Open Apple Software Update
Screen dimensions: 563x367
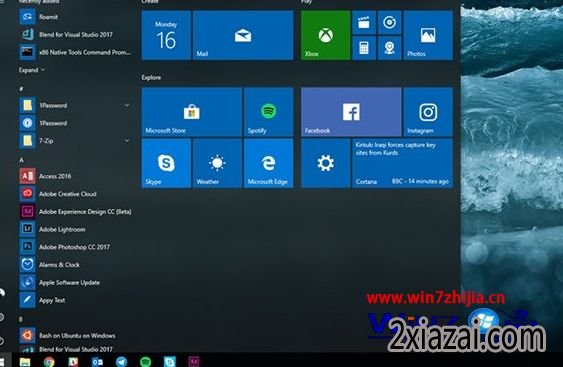(x=75, y=282)
